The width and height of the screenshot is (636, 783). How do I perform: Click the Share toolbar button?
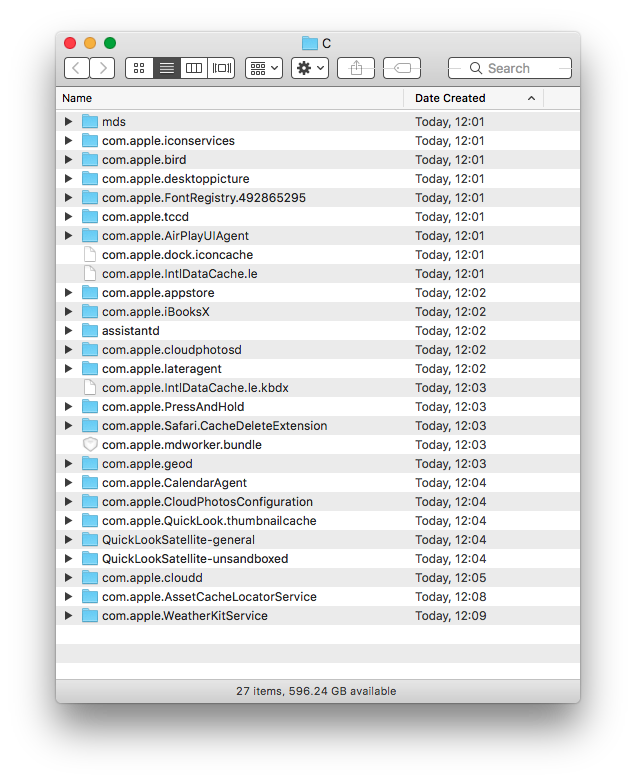[356, 68]
